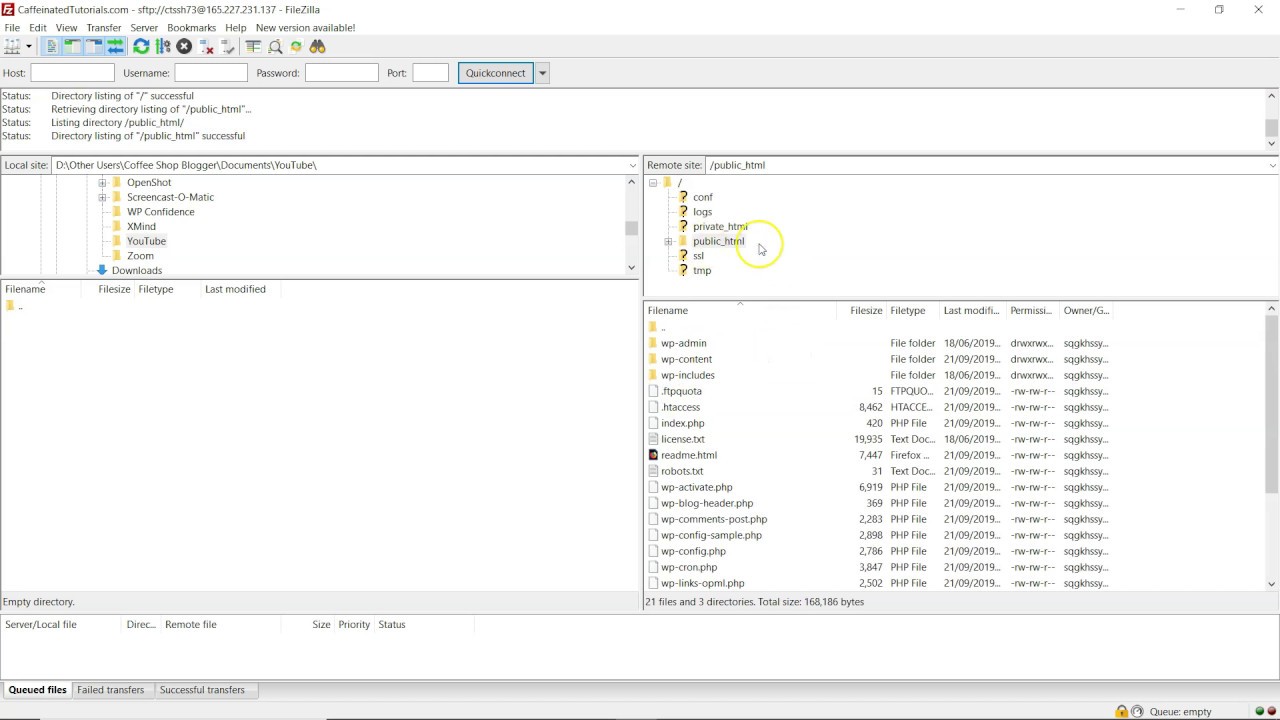Image resolution: width=1280 pixels, height=720 pixels.
Task: Collapse the remote root directory
Action: tap(653, 183)
